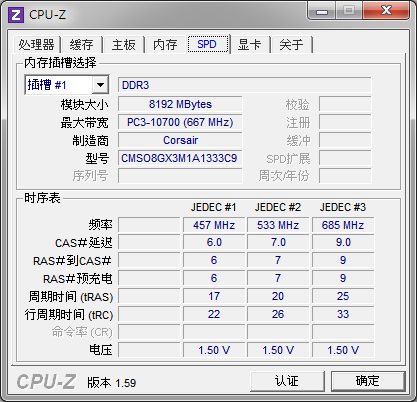417x402 pixels.
Task: Click the empty 周次/年份 field
Action: (x=345, y=176)
